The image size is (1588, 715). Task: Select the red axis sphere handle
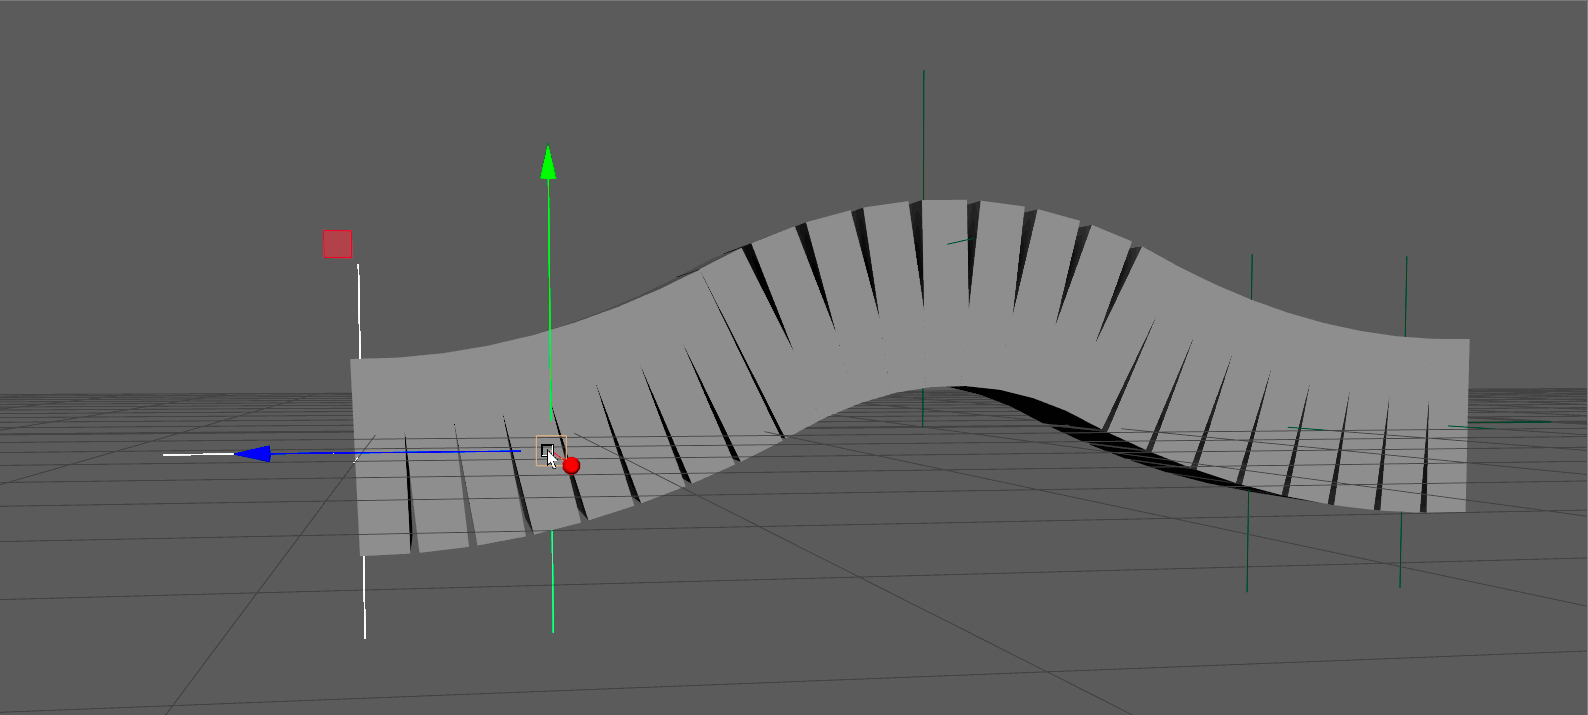point(571,465)
